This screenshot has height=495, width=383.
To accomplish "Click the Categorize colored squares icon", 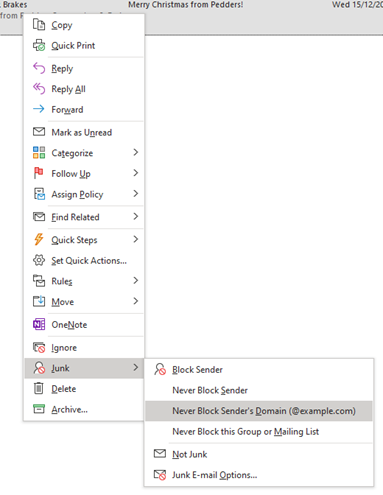I will (x=39, y=153).
